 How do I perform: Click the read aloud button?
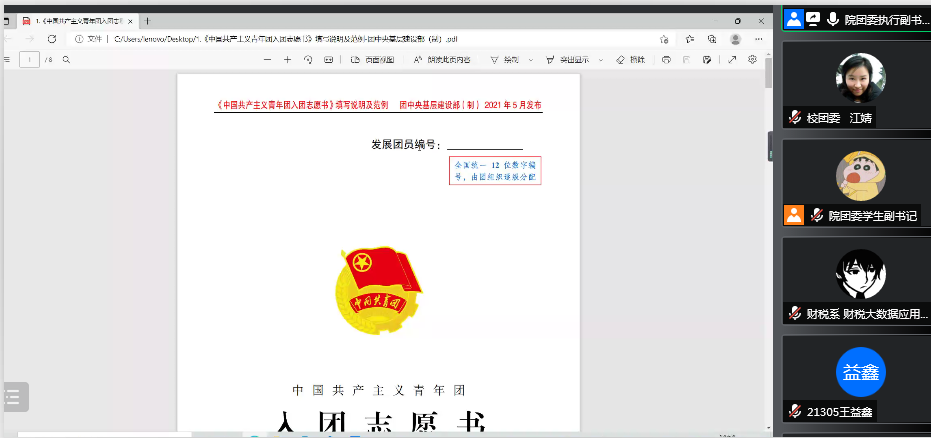[x=442, y=59]
